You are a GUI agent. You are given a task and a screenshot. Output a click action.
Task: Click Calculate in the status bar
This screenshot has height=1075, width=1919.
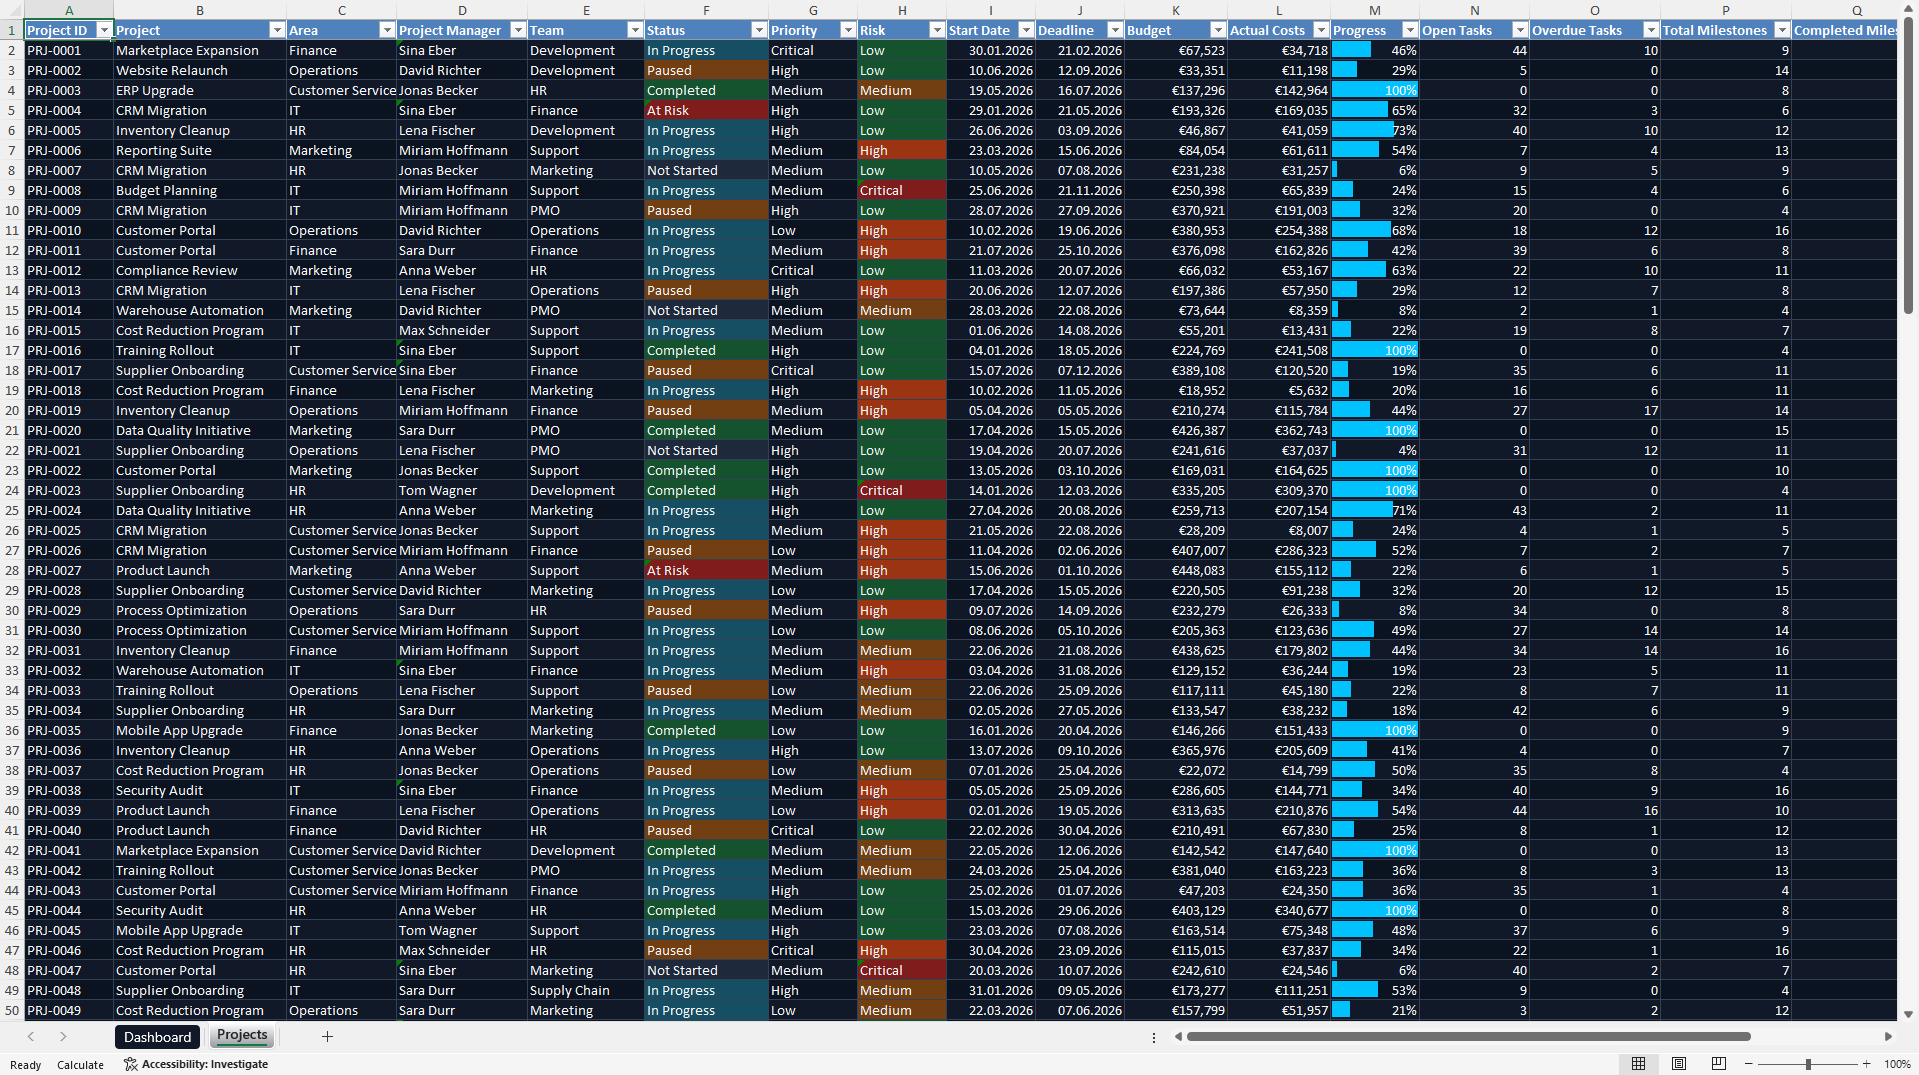coord(80,1064)
